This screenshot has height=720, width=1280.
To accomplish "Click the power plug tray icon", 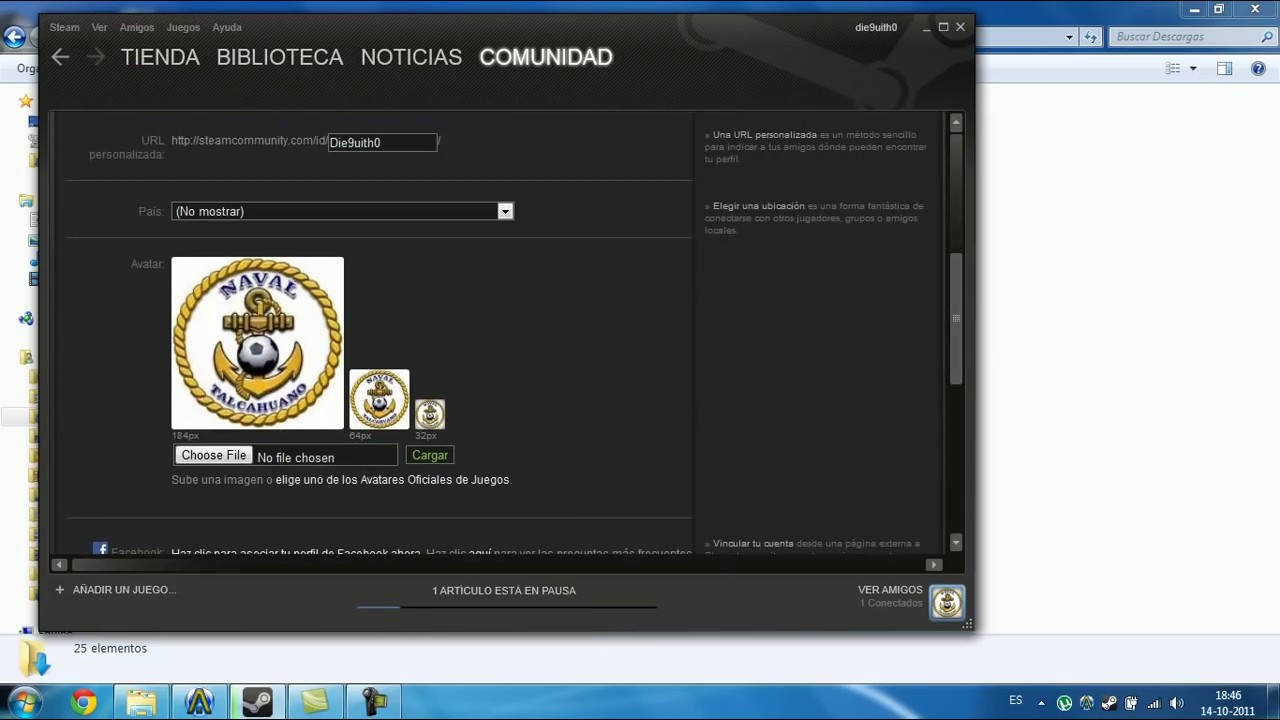I will point(1131,703).
